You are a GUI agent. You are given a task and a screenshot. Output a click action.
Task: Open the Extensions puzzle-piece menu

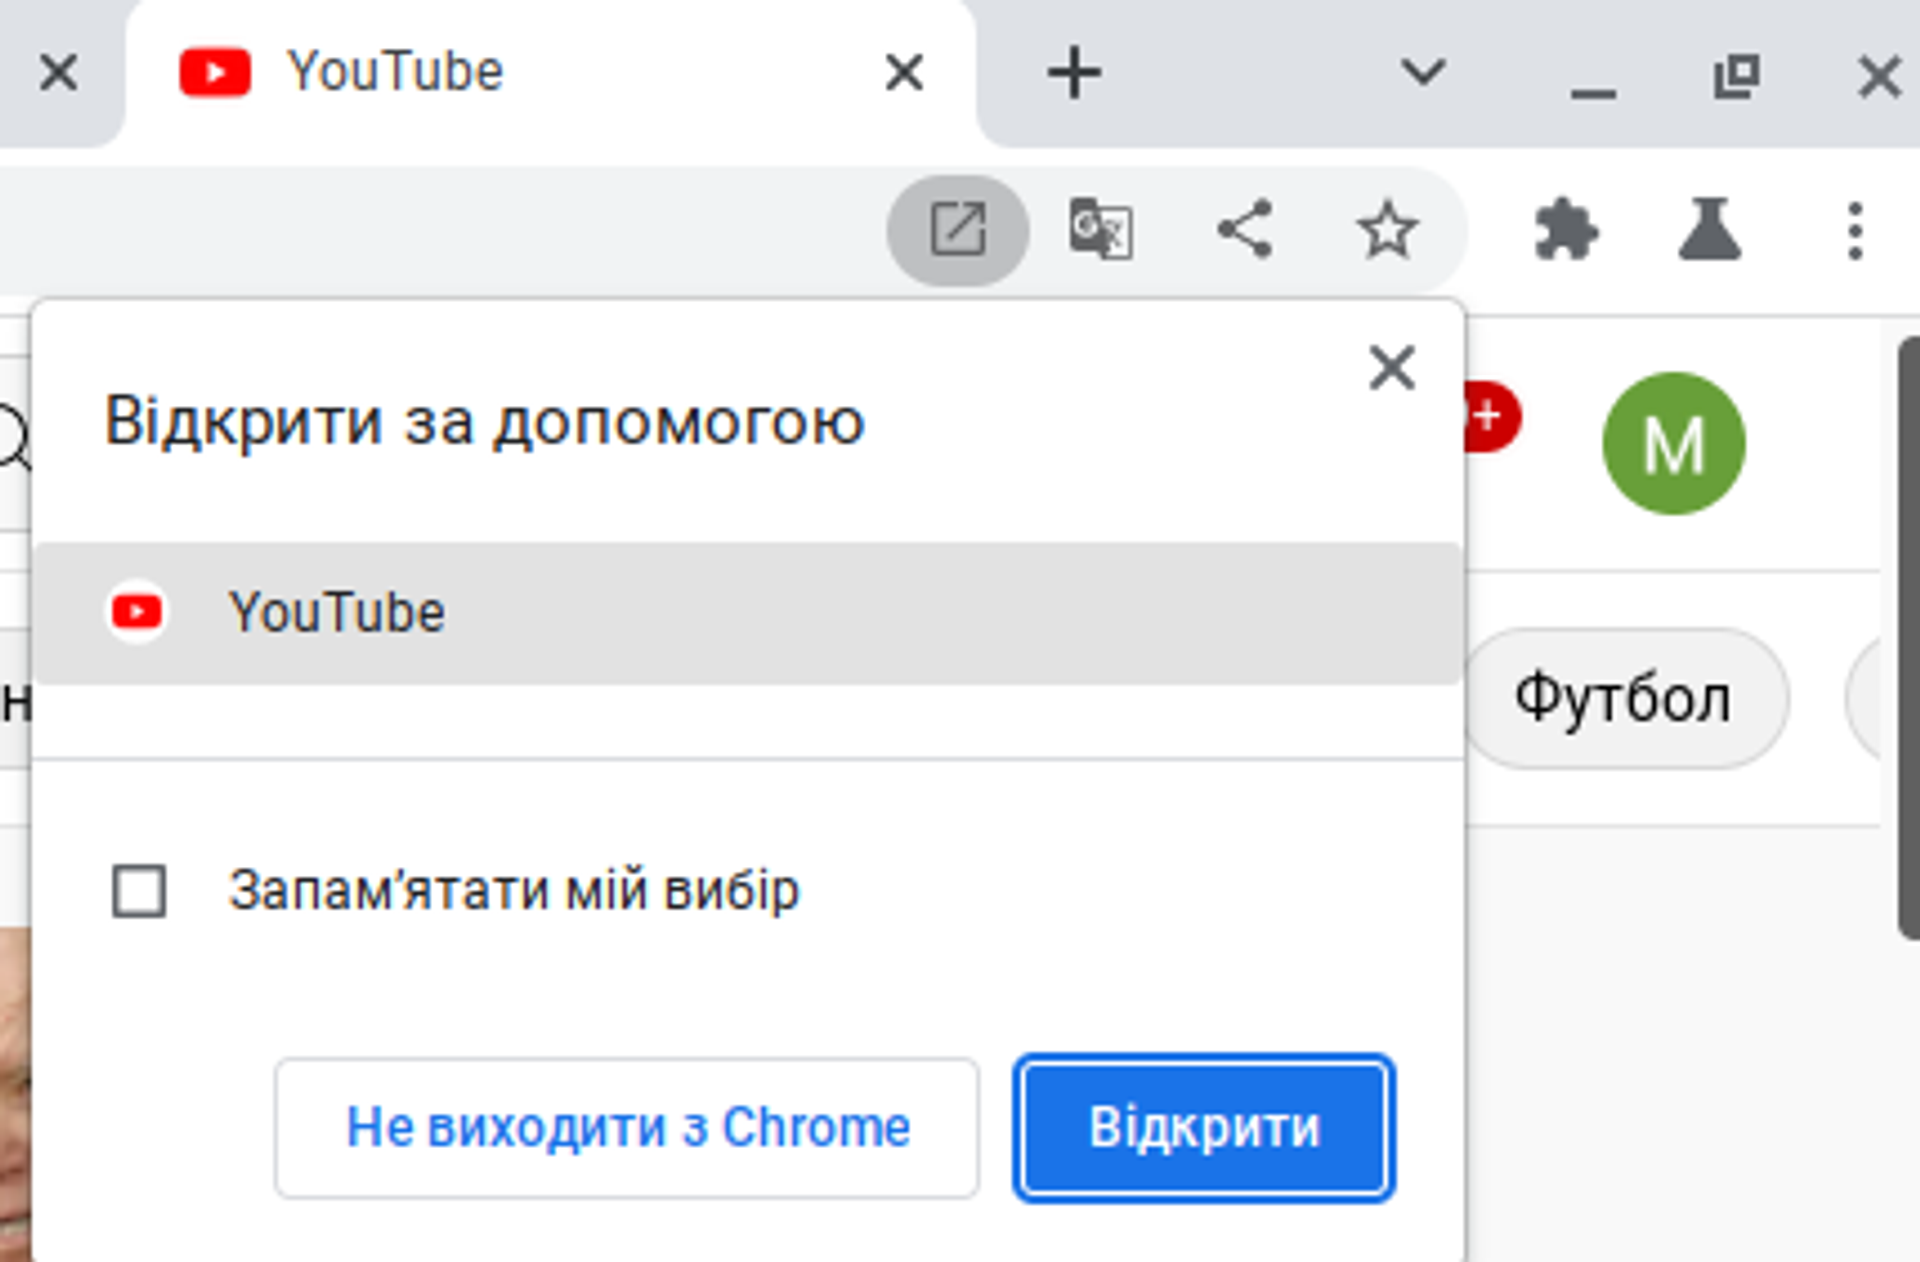pos(1565,230)
